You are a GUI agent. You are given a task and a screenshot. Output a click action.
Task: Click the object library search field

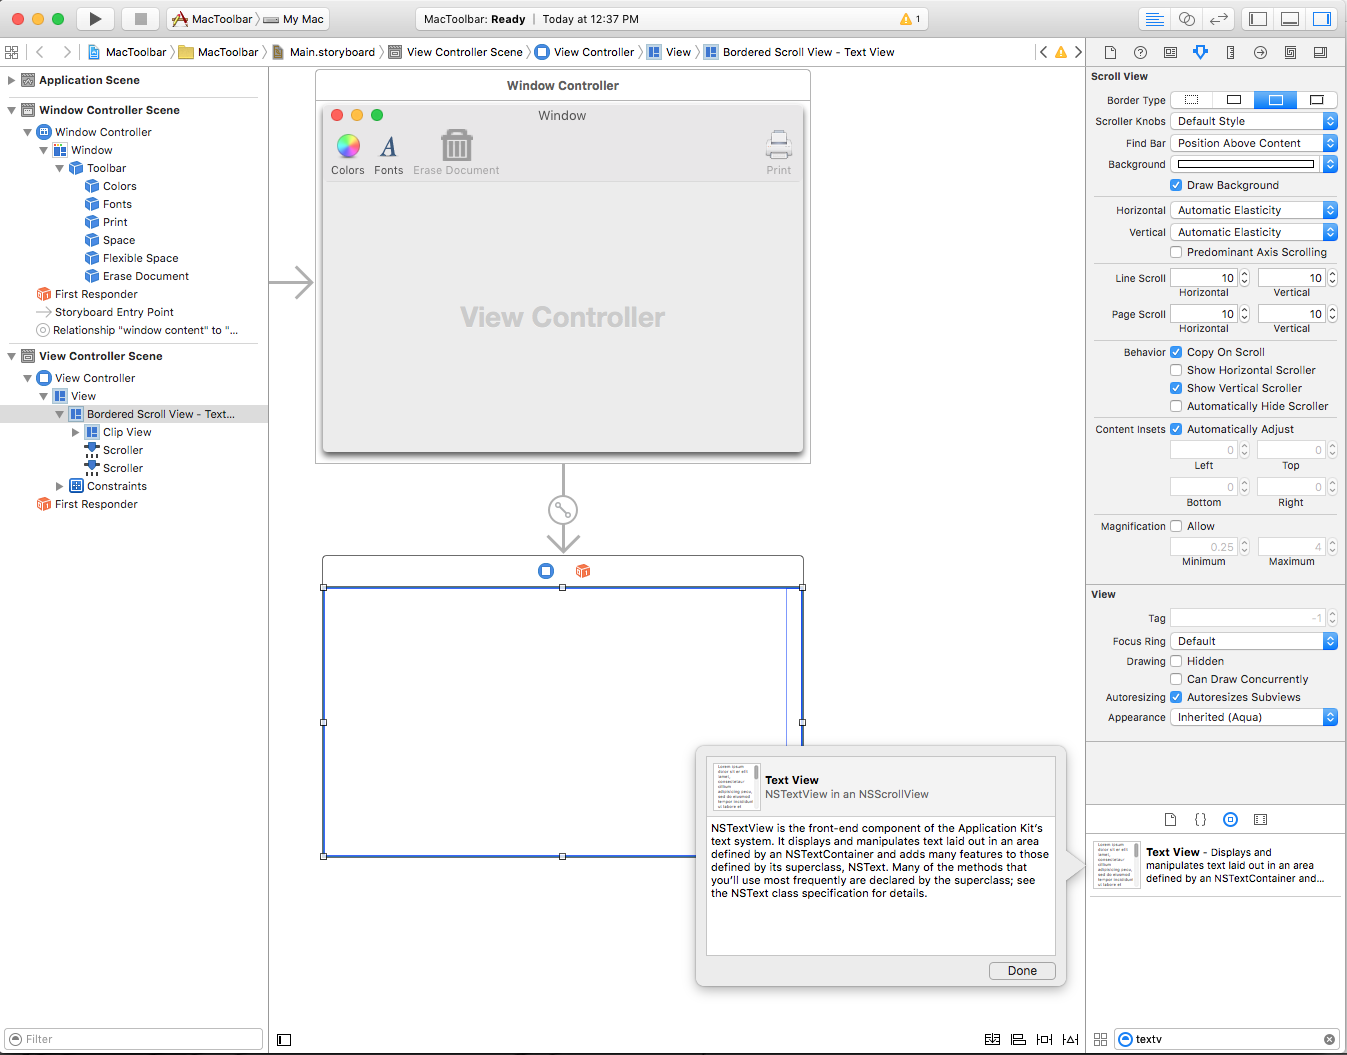(x=1226, y=1039)
